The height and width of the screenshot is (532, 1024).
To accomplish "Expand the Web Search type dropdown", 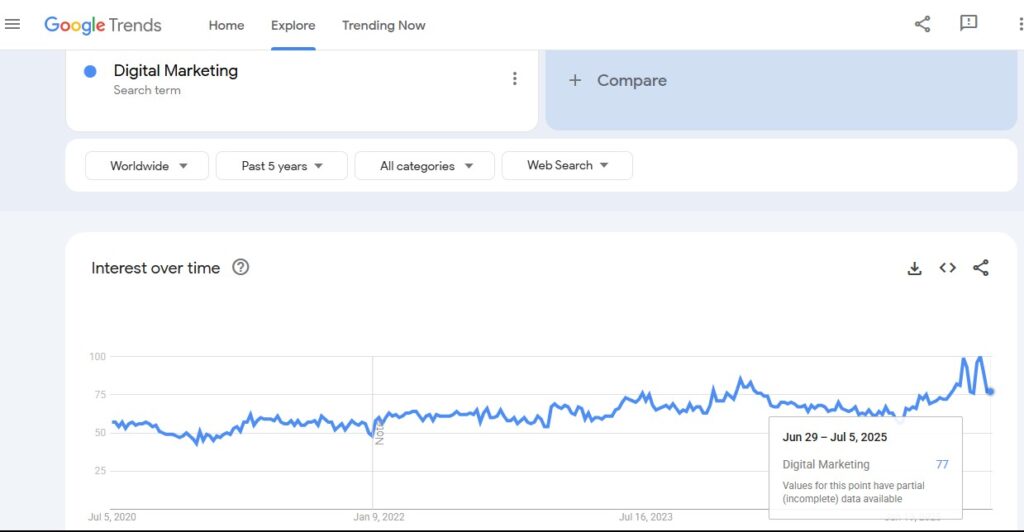I will 567,166.
